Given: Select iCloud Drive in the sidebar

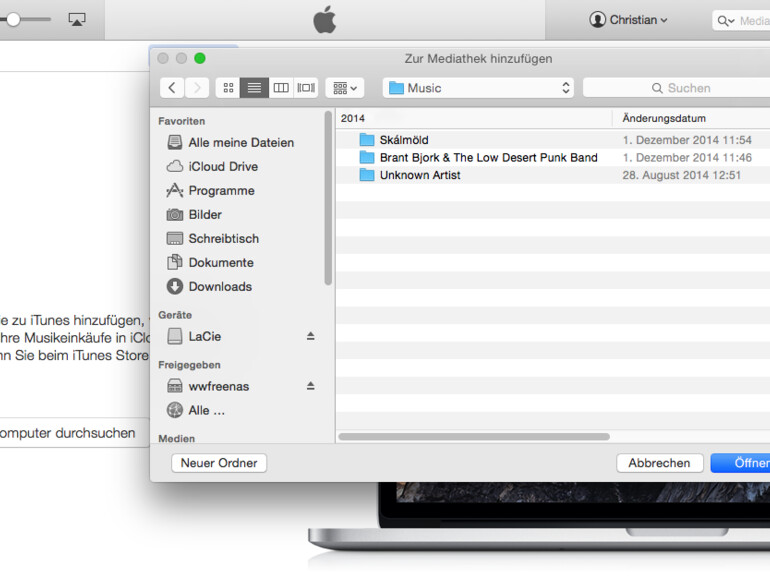Looking at the screenshot, I should point(223,167).
